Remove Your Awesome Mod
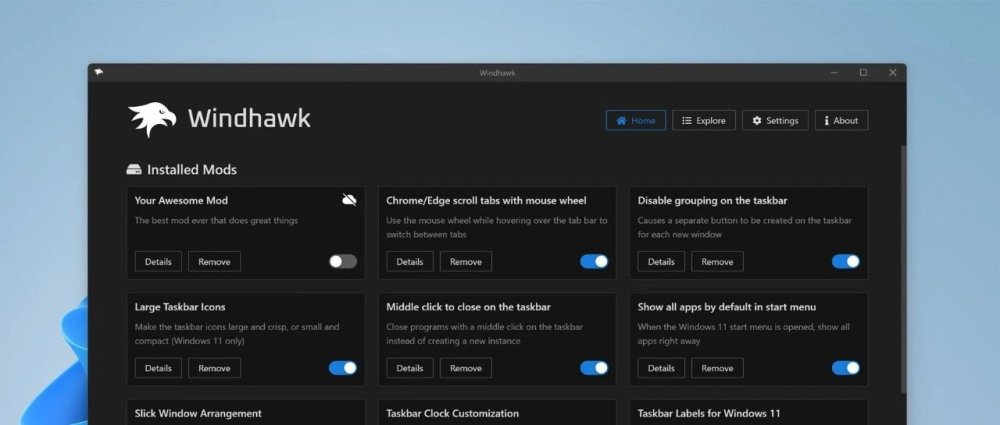Viewport: 1000px width, 425px height. tap(214, 262)
